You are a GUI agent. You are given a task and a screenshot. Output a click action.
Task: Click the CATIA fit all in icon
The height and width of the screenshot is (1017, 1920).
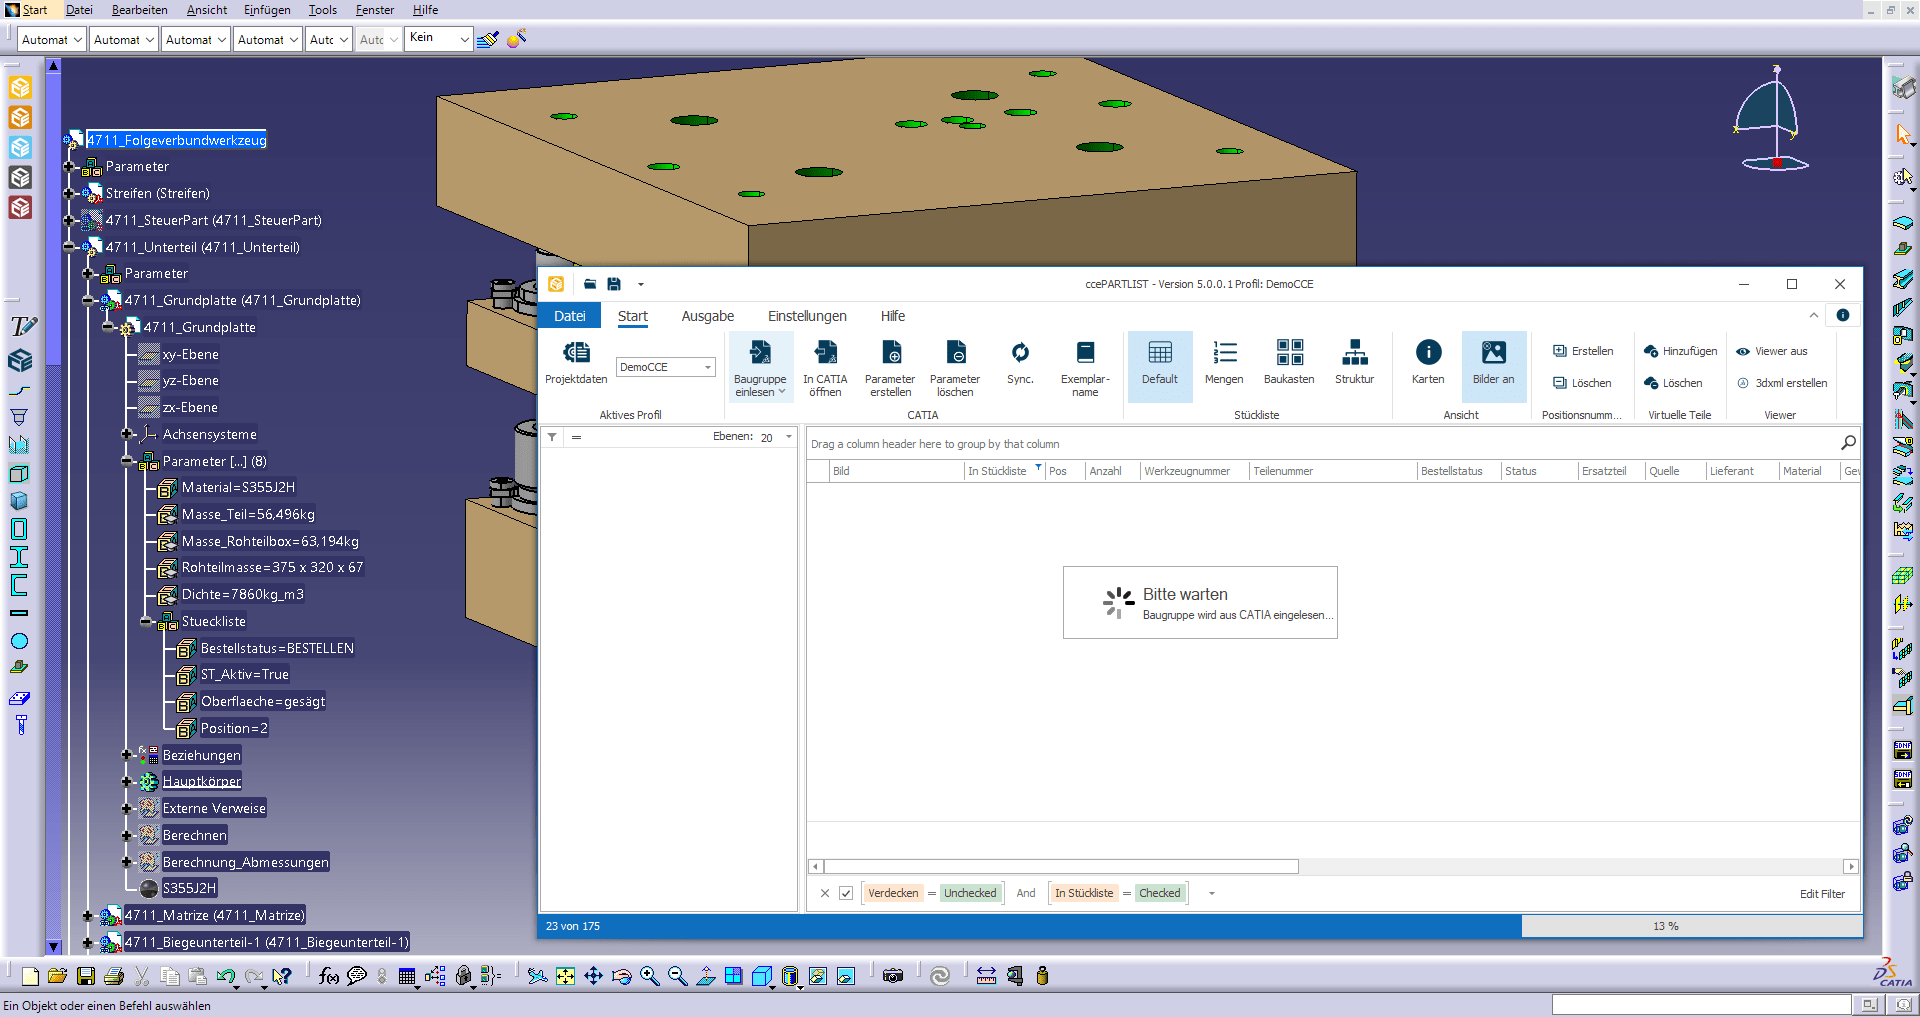(x=566, y=976)
